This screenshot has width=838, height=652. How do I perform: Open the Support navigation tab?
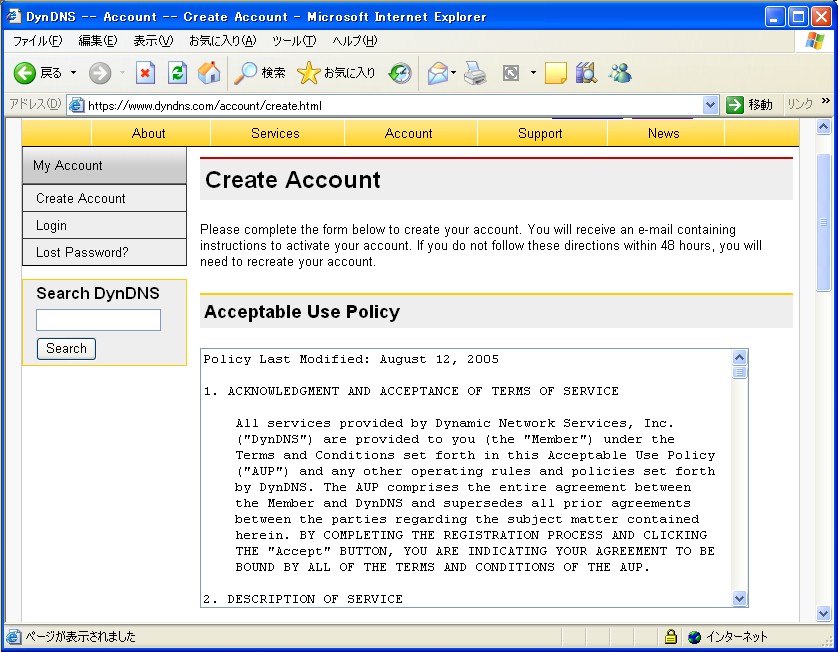540,133
